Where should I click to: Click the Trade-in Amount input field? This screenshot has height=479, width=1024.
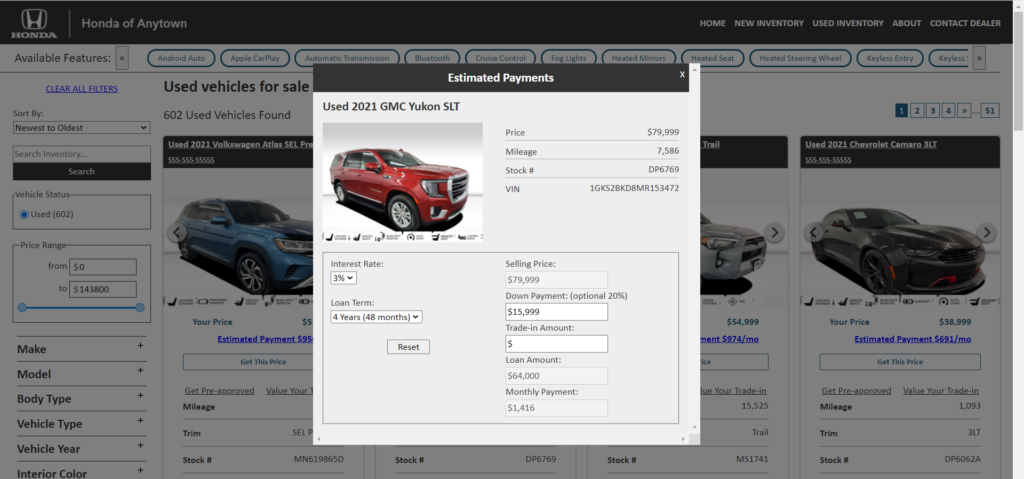coord(556,344)
